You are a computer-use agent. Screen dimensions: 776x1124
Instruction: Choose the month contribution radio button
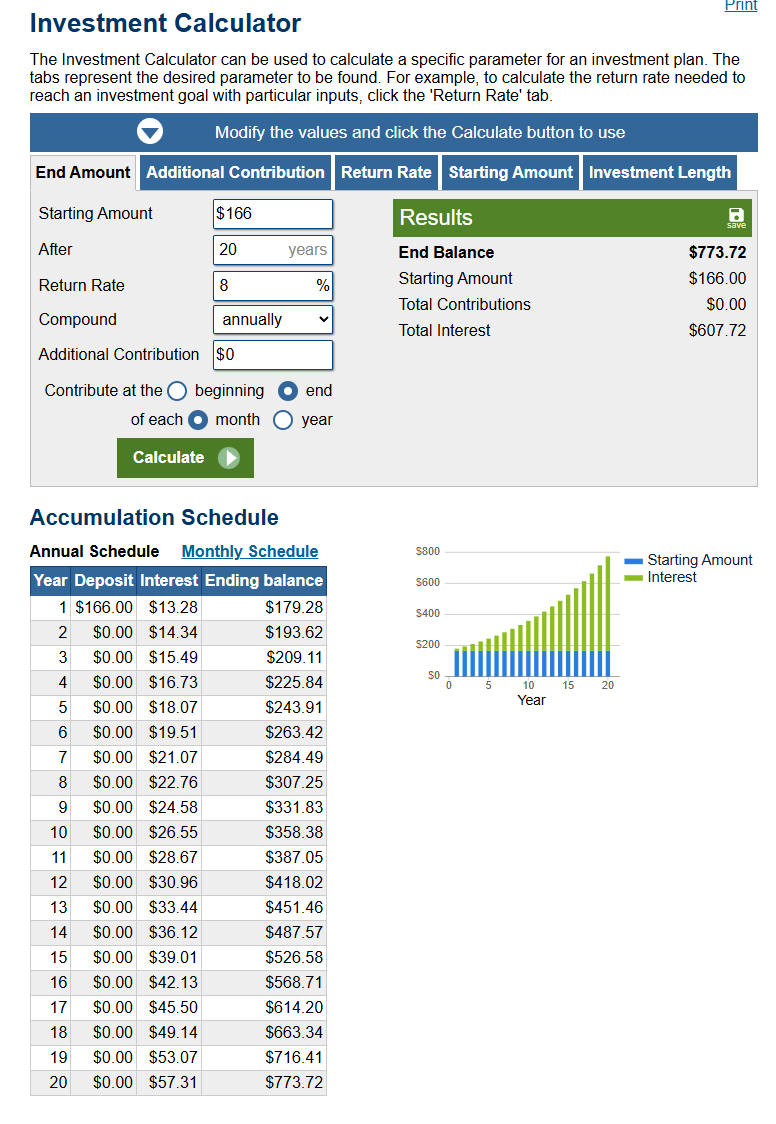pyautogui.click(x=198, y=420)
